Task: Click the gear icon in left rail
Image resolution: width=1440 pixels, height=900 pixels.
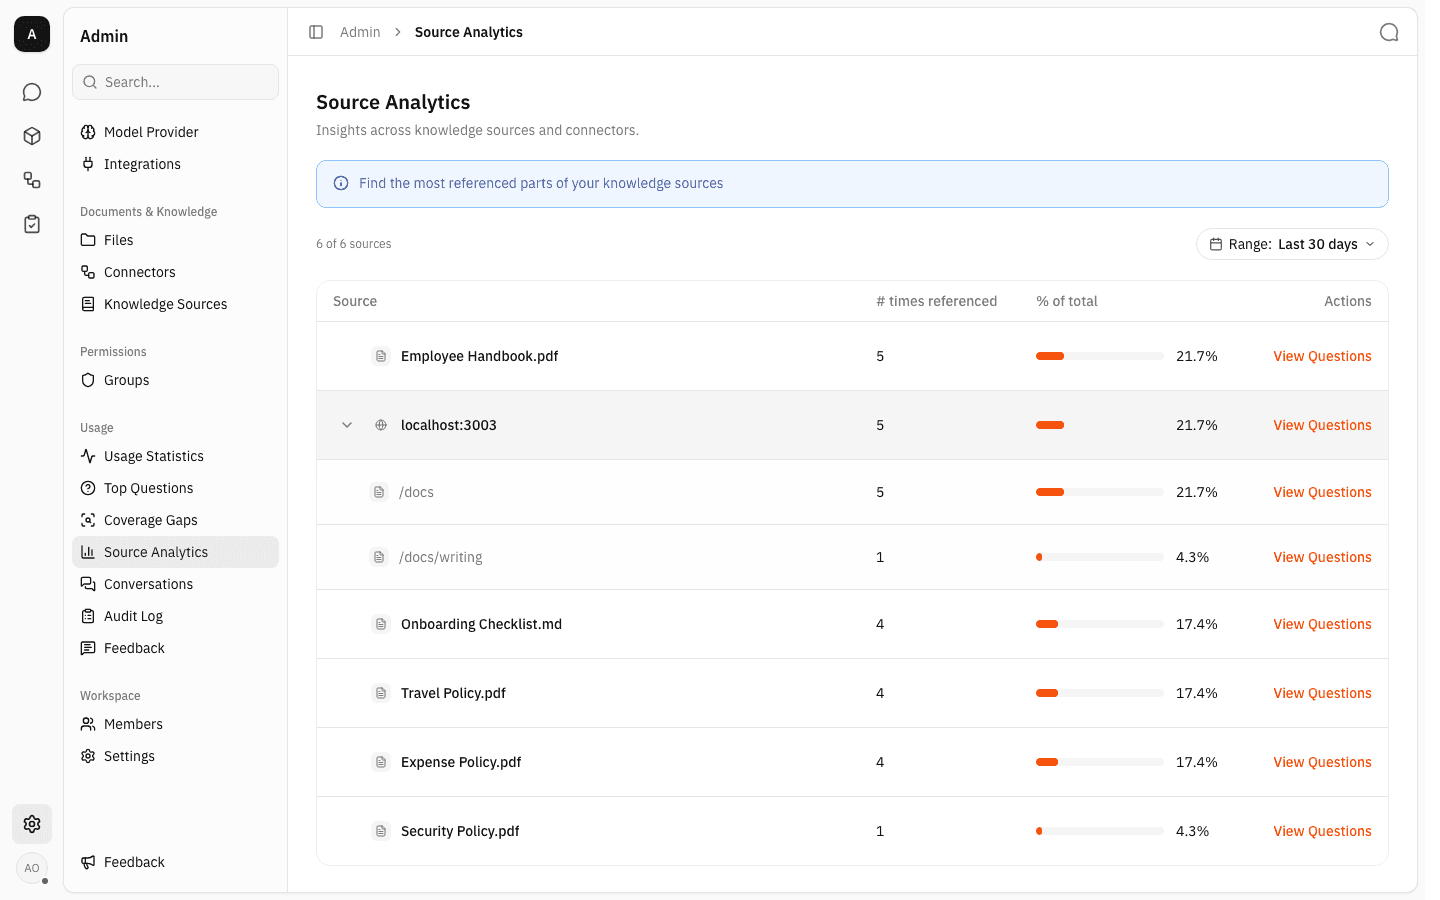Action: point(32,824)
